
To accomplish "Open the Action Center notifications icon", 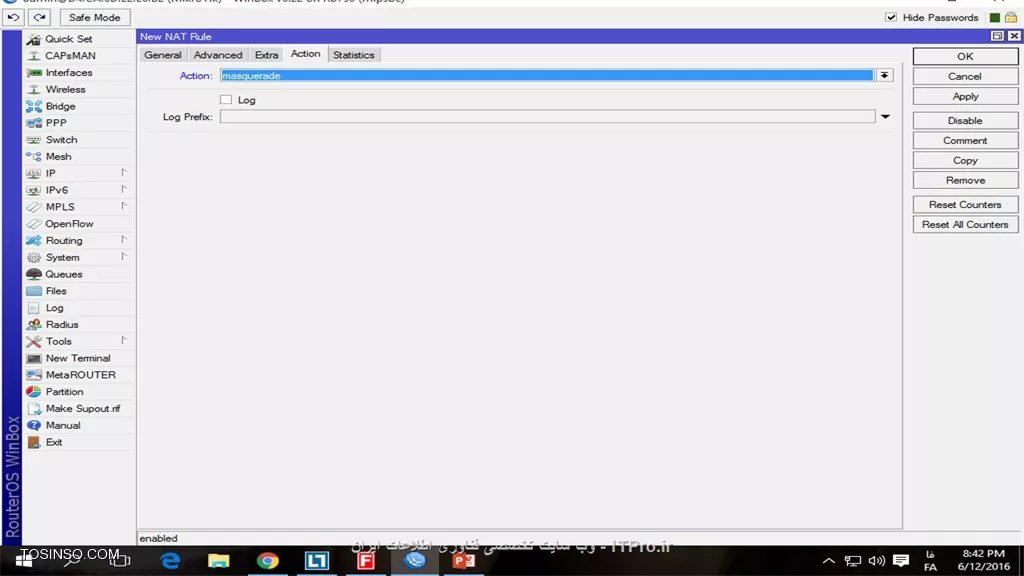I will [901, 561].
